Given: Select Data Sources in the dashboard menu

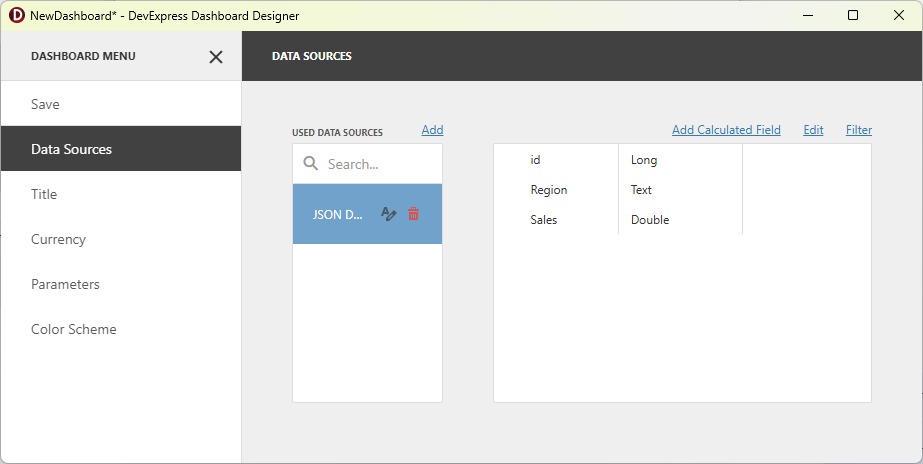Looking at the screenshot, I should click(x=121, y=149).
